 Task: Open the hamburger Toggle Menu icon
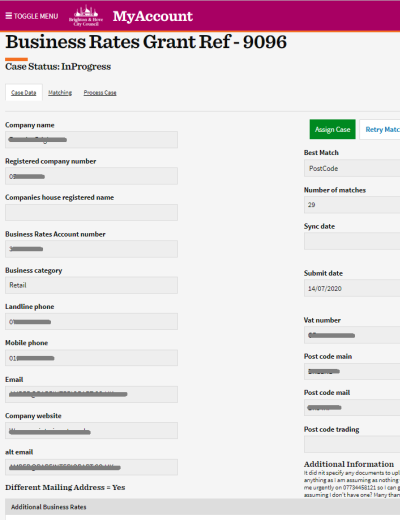pyautogui.click(x=9, y=16)
